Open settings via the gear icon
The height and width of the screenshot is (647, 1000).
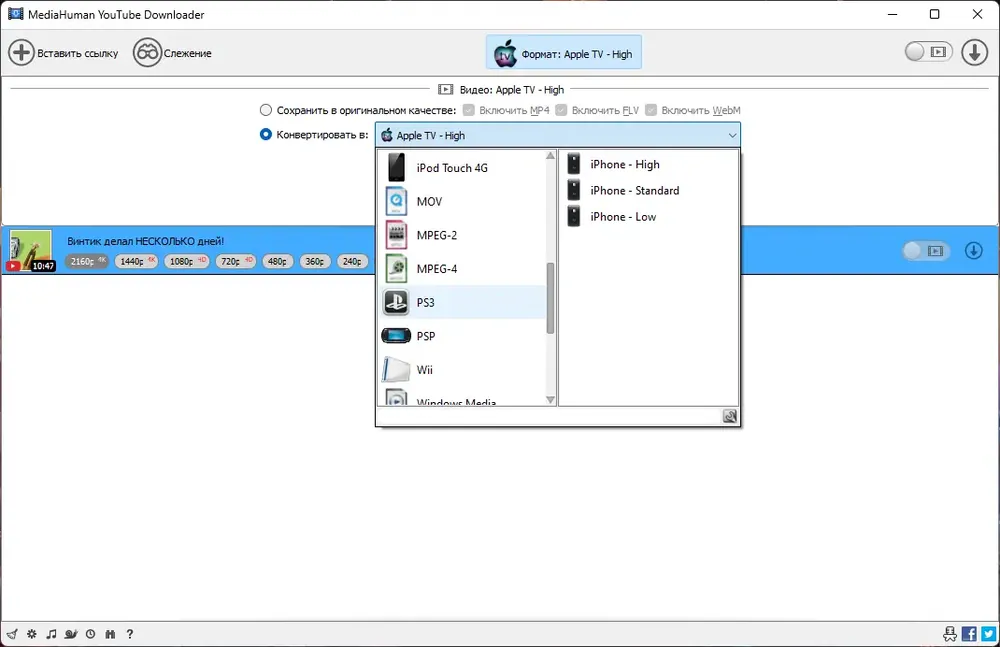pos(32,634)
